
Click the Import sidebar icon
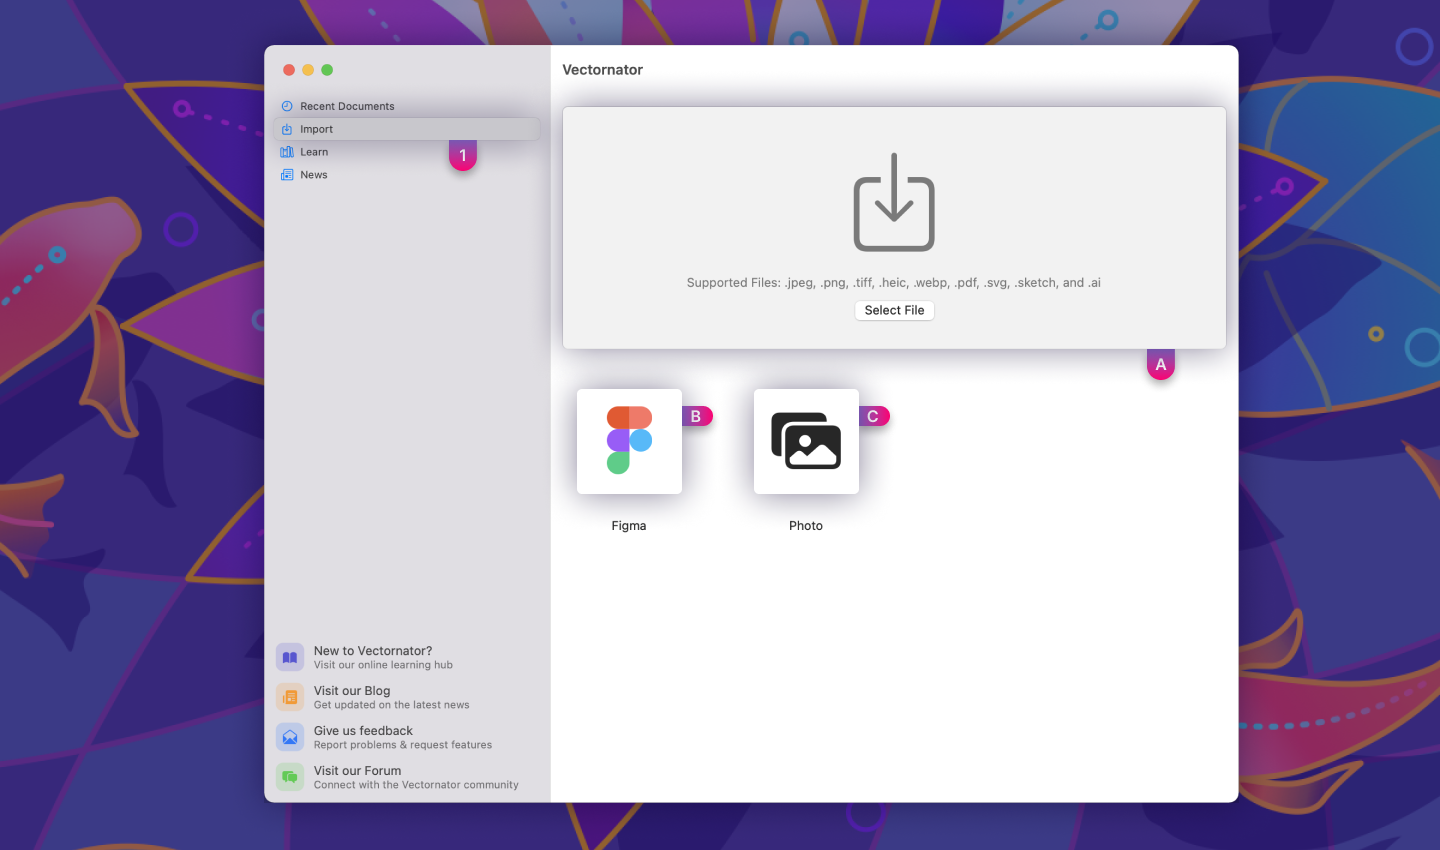pos(287,129)
